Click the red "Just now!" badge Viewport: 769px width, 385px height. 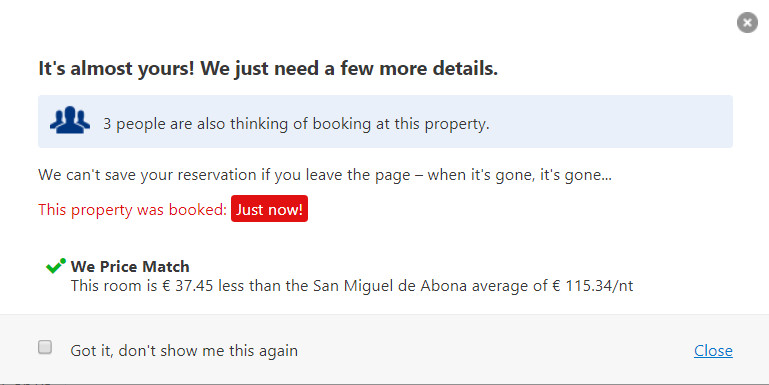pyautogui.click(x=269, y=209)
